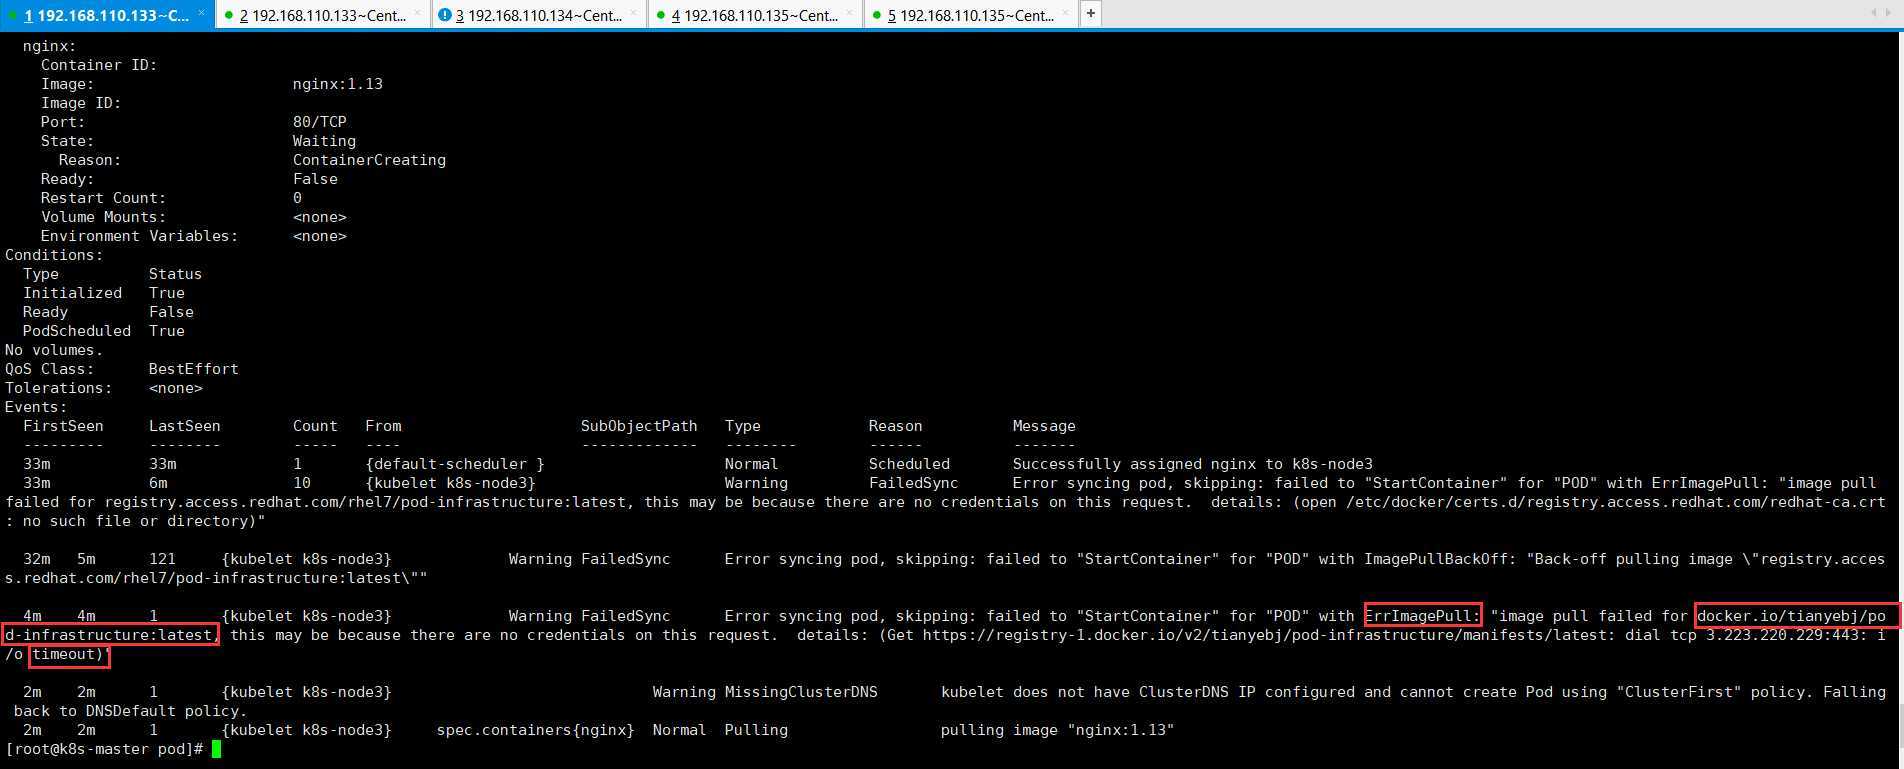
Task: Click the 'Container ID:' label
Action: click(99, 65)
